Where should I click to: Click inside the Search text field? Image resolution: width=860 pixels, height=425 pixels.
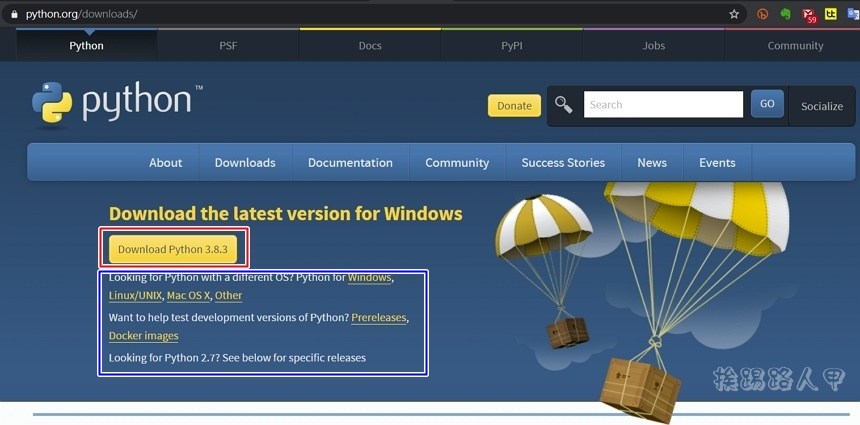pos(662,105)
